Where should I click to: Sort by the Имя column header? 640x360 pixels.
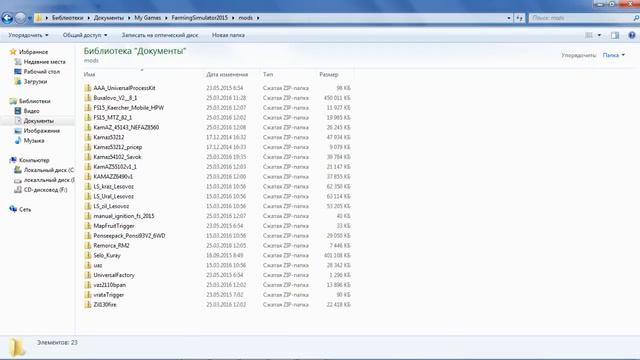click(89, 75)
